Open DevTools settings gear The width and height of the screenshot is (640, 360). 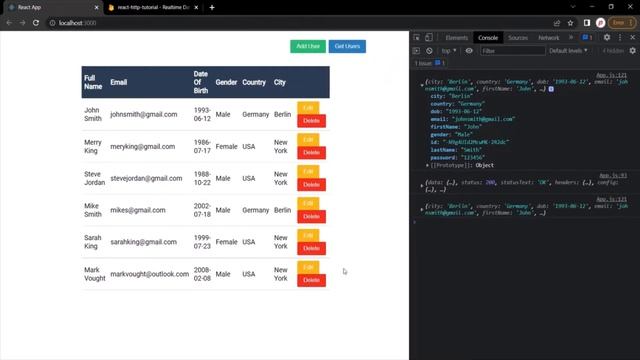607,38
